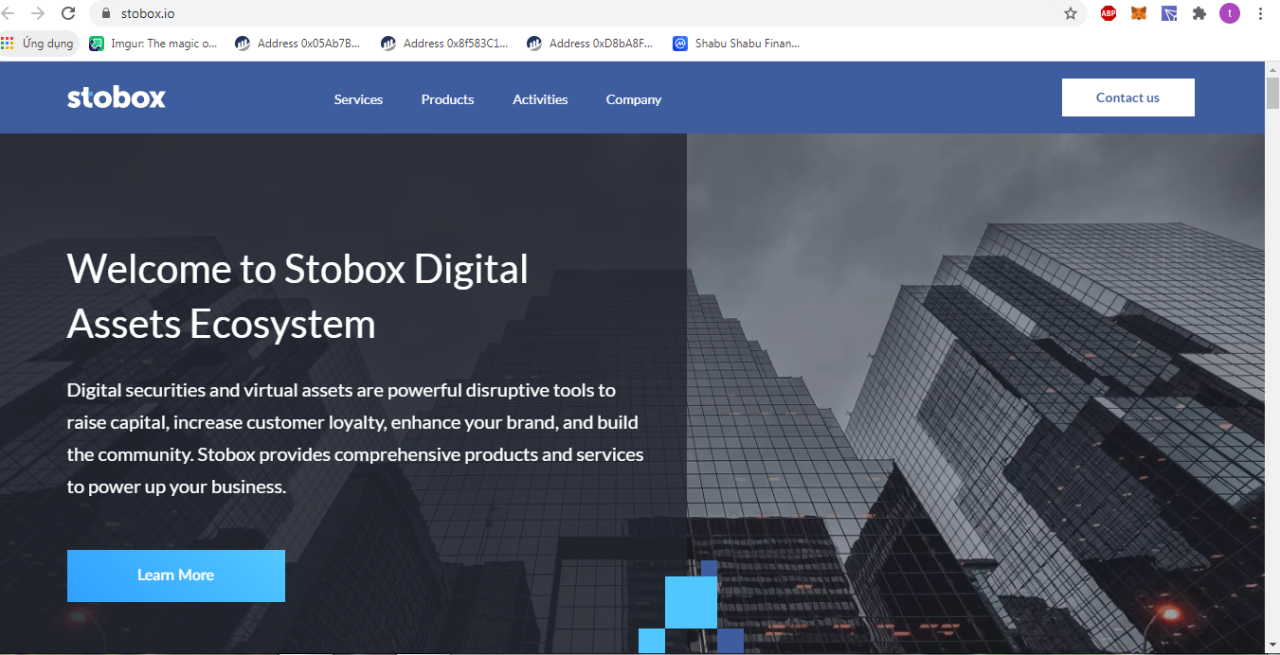Open the Ứng dụng apps shortcut
Image resolution: width=1280 pixels, height=655 pixels.
coord(39,43)
